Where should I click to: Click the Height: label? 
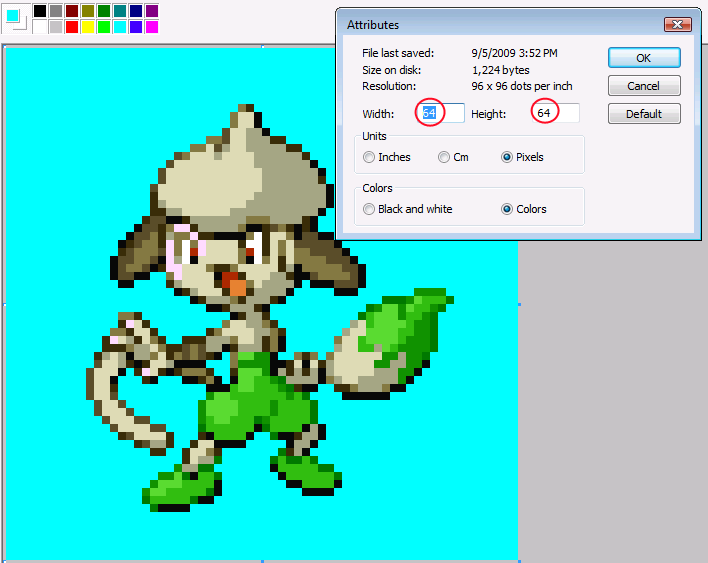pos(489,114)
